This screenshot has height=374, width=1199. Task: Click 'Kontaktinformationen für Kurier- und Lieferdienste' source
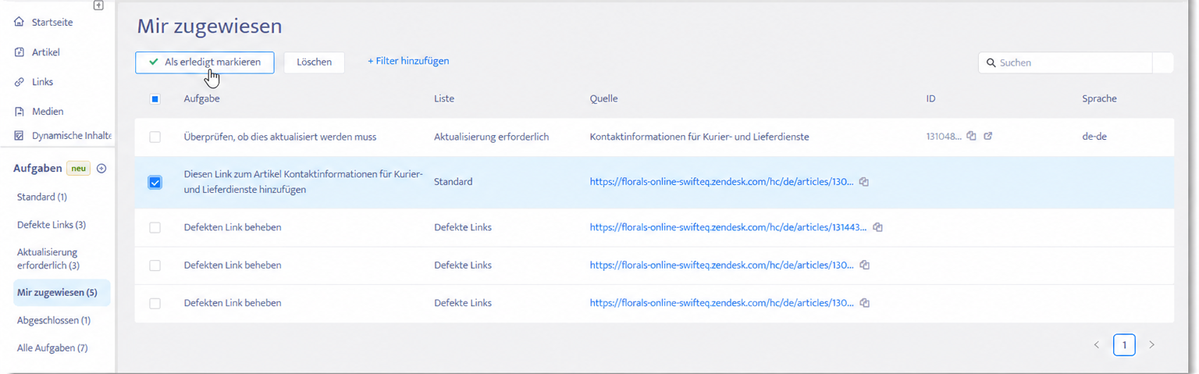click(700, 137)
